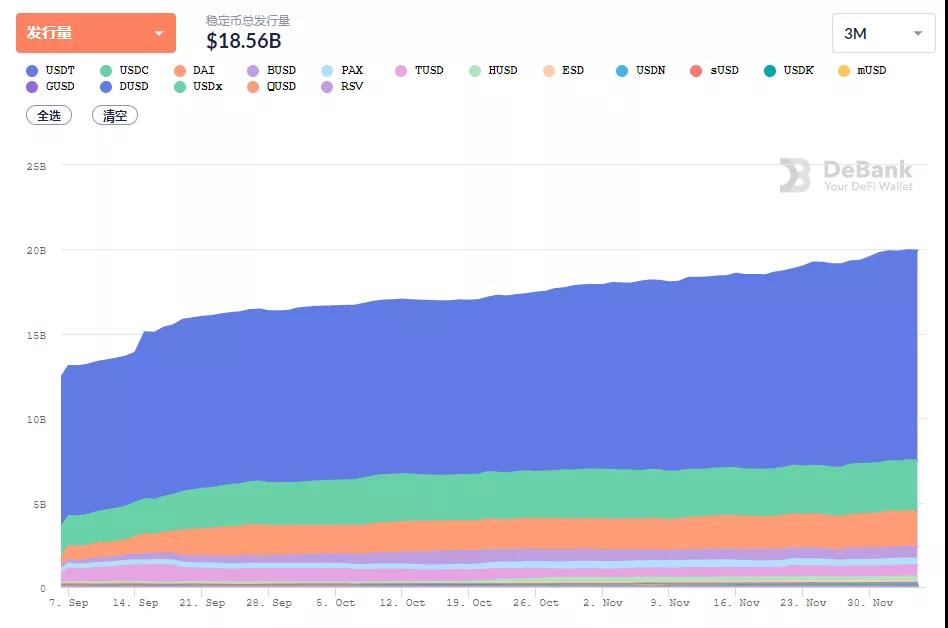Select the GUSD legend label

click(60, 86)
